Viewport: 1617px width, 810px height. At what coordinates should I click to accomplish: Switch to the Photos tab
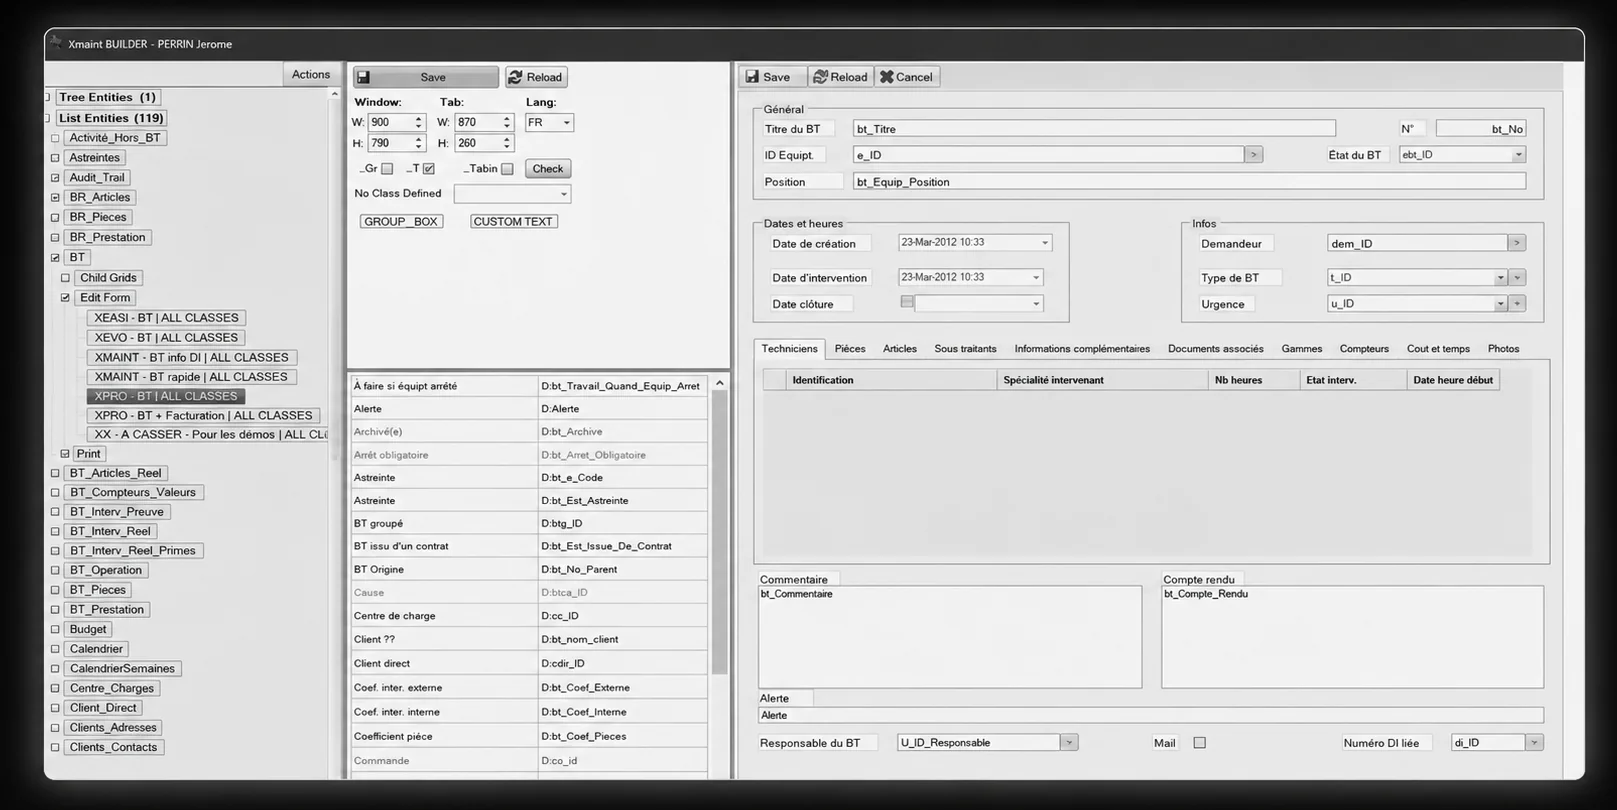[x=1503, y=349]
